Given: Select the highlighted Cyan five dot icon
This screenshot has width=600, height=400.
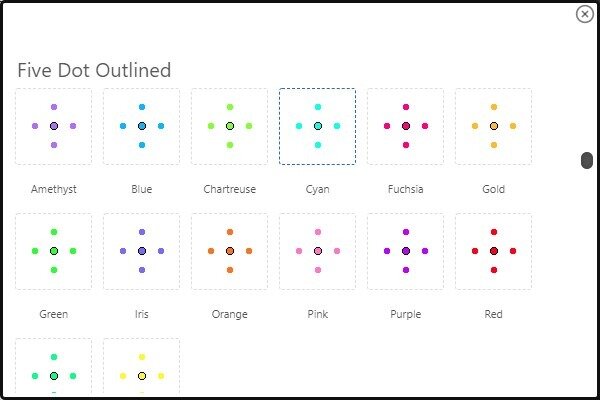Looking at the screenshot, I should tap(318, 126).
